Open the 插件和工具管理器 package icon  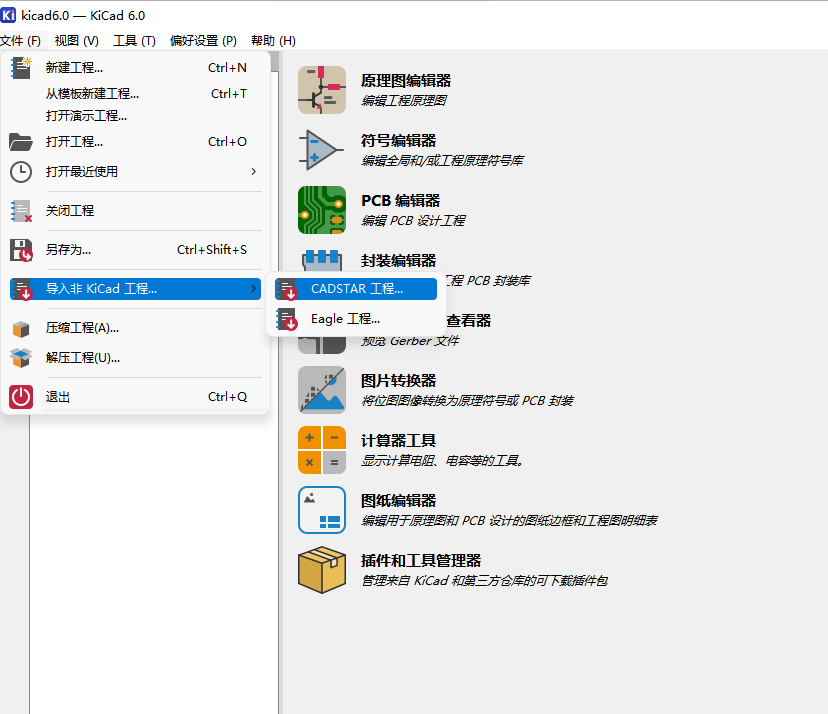pos(322,570)
